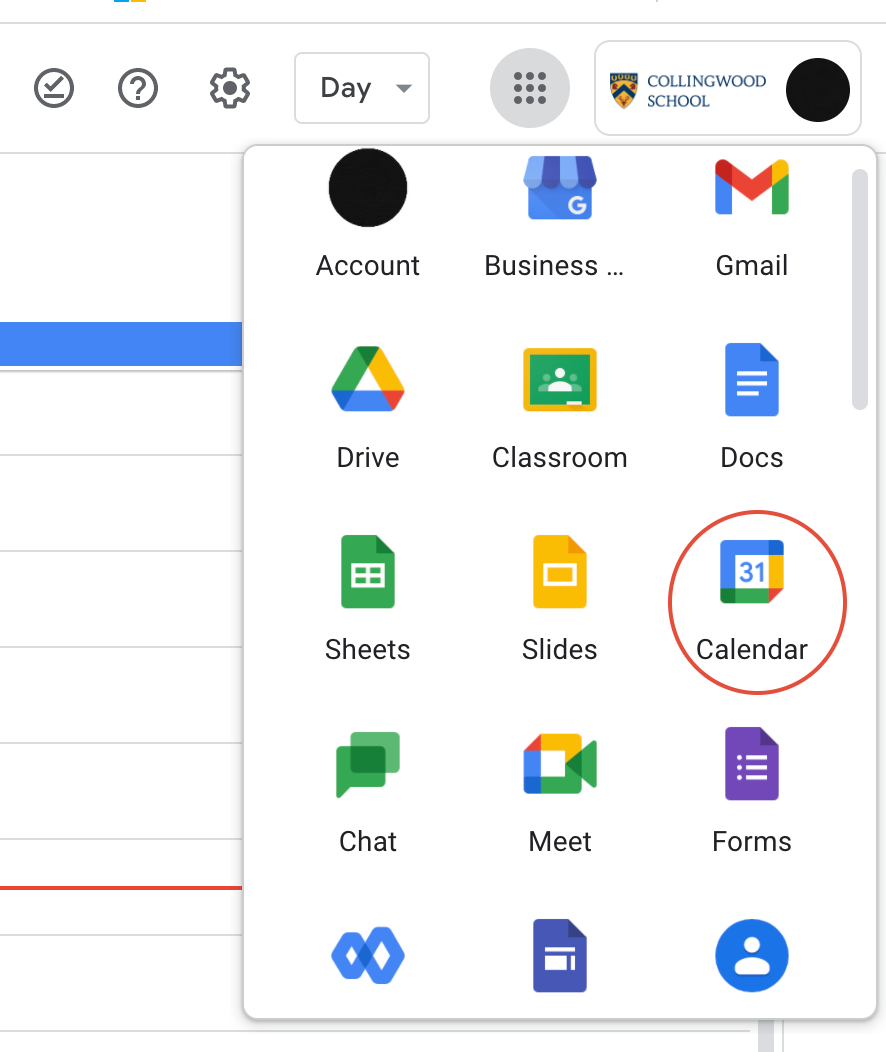886x1052 pixels.
Task: Open Google Slides app
Action: 559,598
